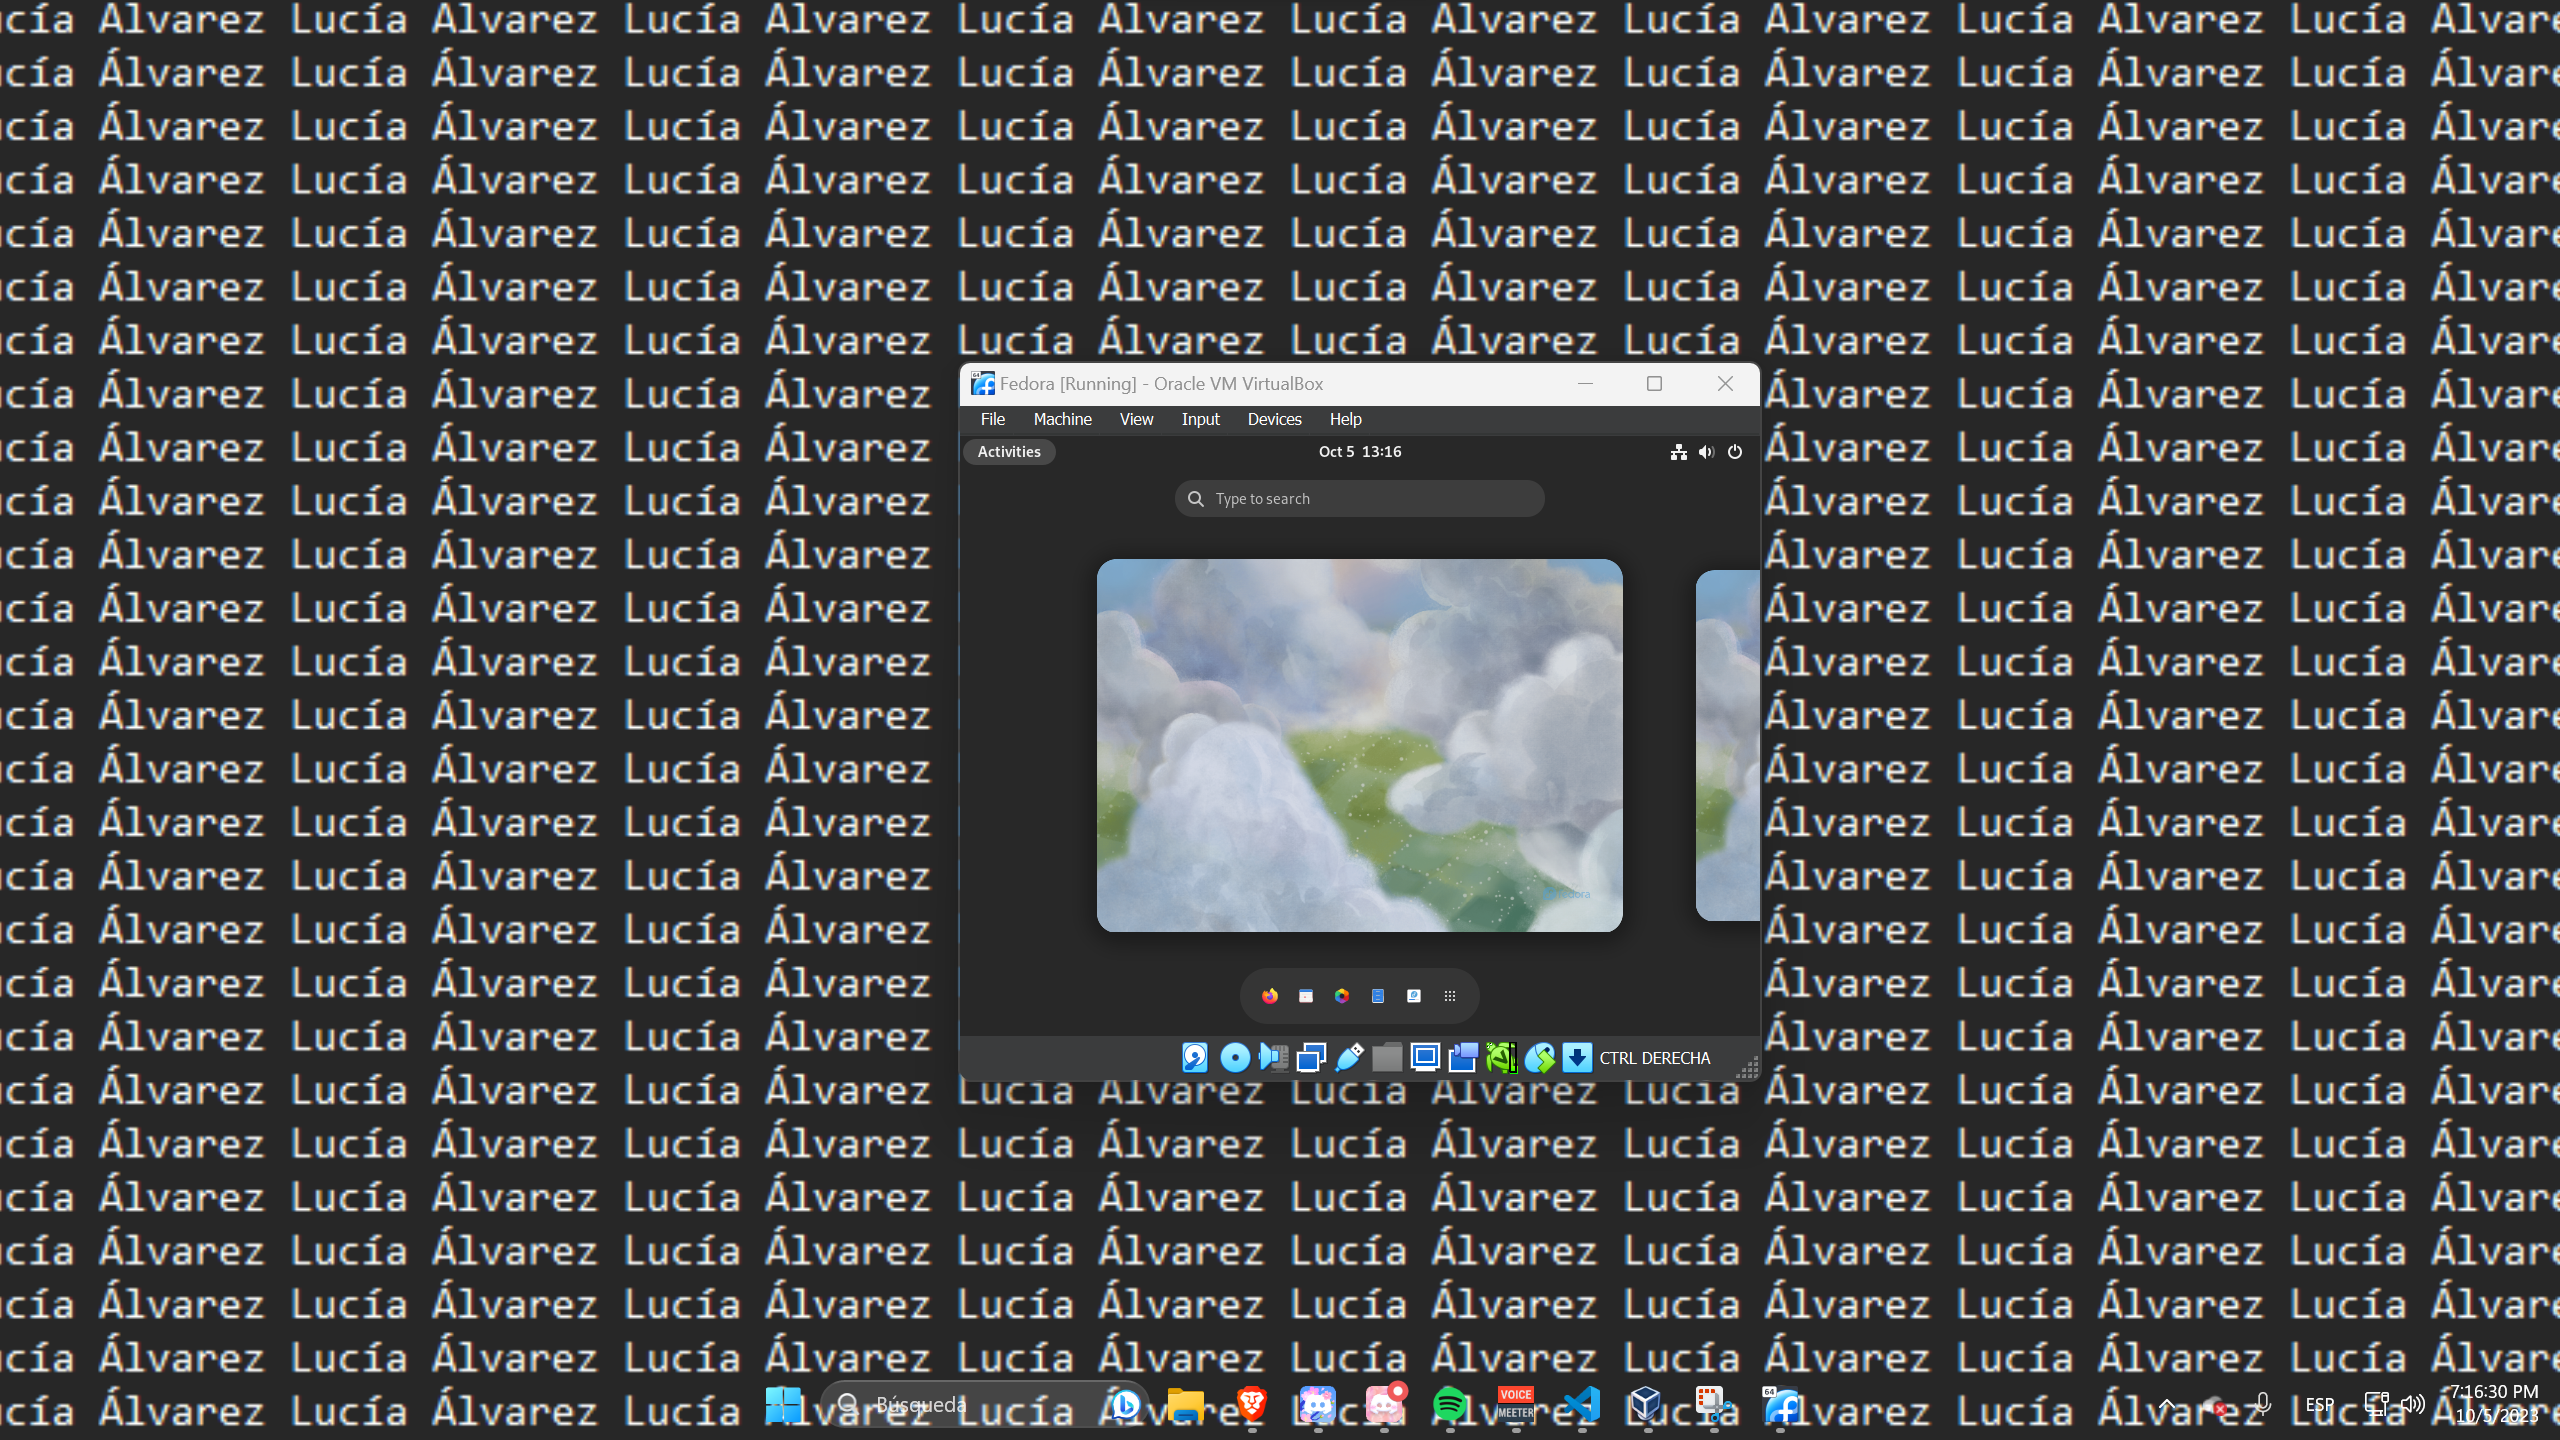Click the CTRL DERECHA host key label

pyautogui.click(x=1655, y=1058)
